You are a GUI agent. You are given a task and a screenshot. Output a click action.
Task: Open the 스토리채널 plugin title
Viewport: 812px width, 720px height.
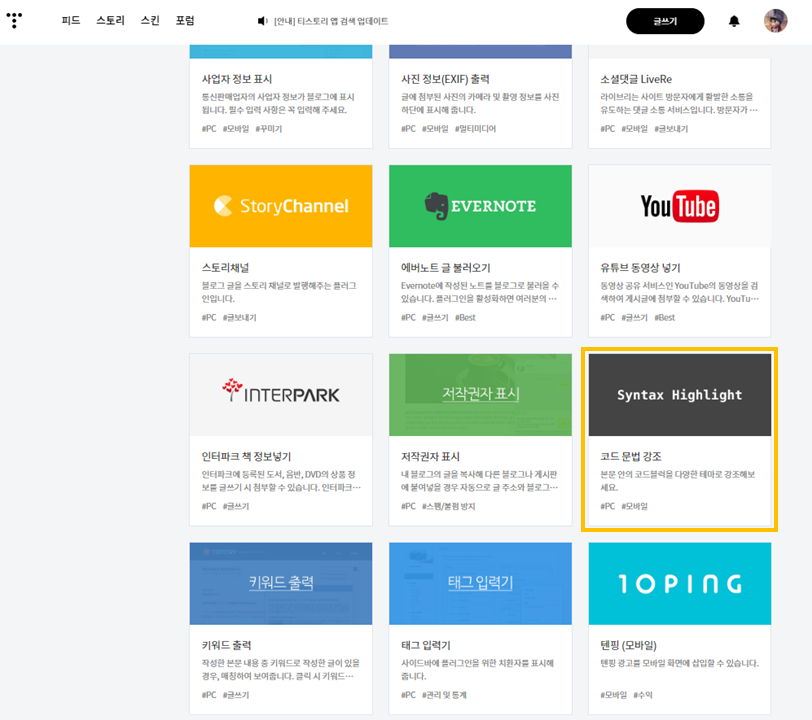click(225, 268)
